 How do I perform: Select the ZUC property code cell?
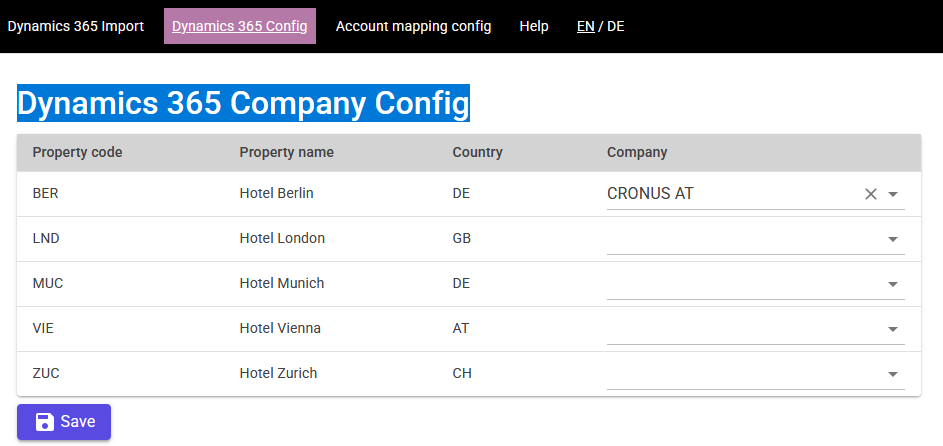pyautogui.click(x=46, y=374)
